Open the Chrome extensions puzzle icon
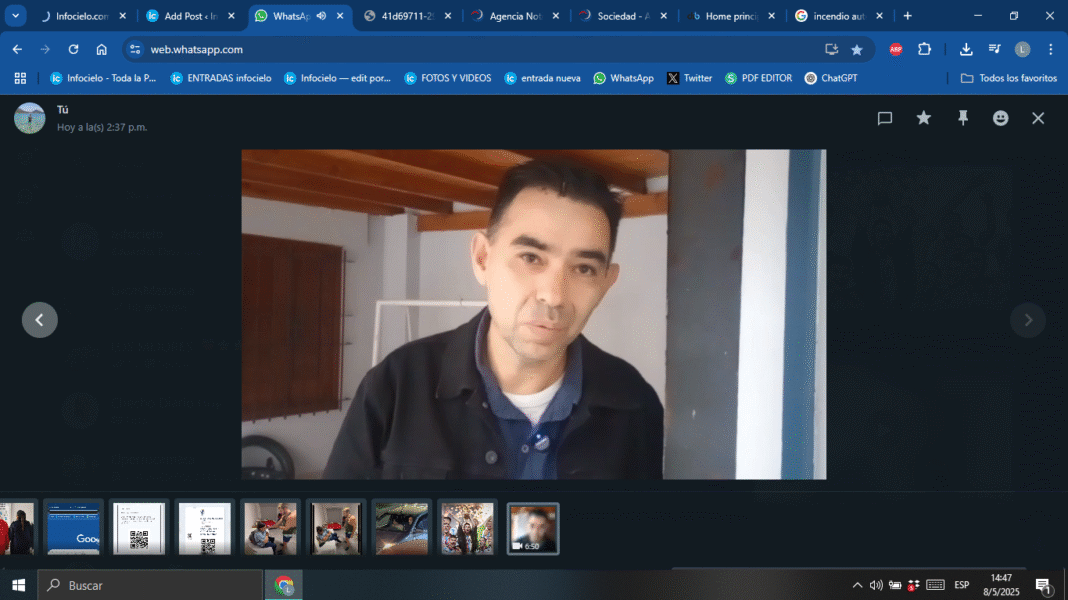This screenshot has width=1068, height=600. tap(924, 50)
